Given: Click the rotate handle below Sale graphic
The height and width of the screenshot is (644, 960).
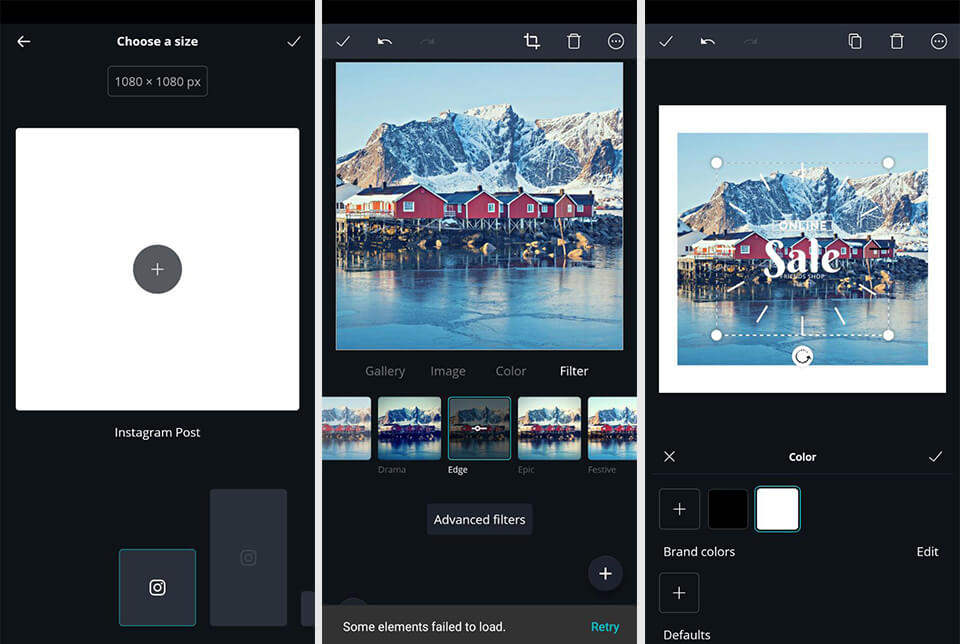Looking at the screenshot, I should [x=802, y=356].
